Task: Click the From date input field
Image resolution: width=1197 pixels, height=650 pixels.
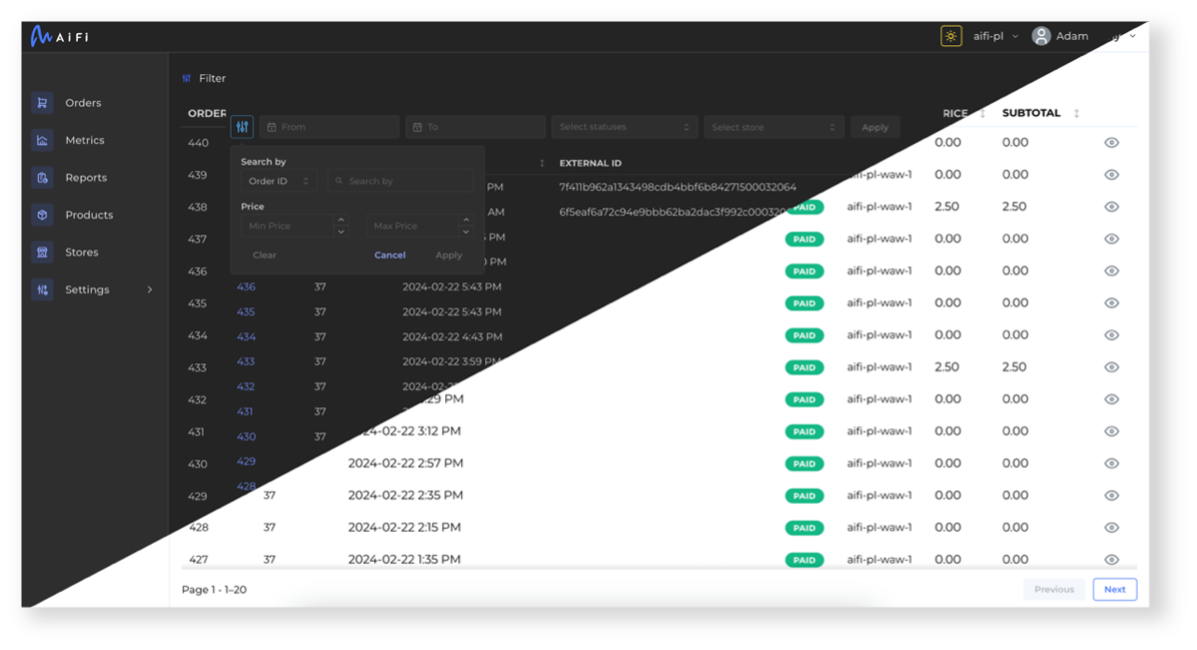Action: pyautogui.click(x=330, y=127)
